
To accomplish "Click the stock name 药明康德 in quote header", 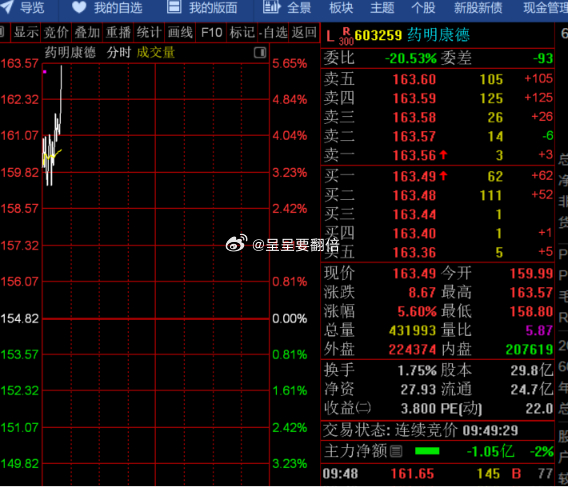I will coord(438,35).
